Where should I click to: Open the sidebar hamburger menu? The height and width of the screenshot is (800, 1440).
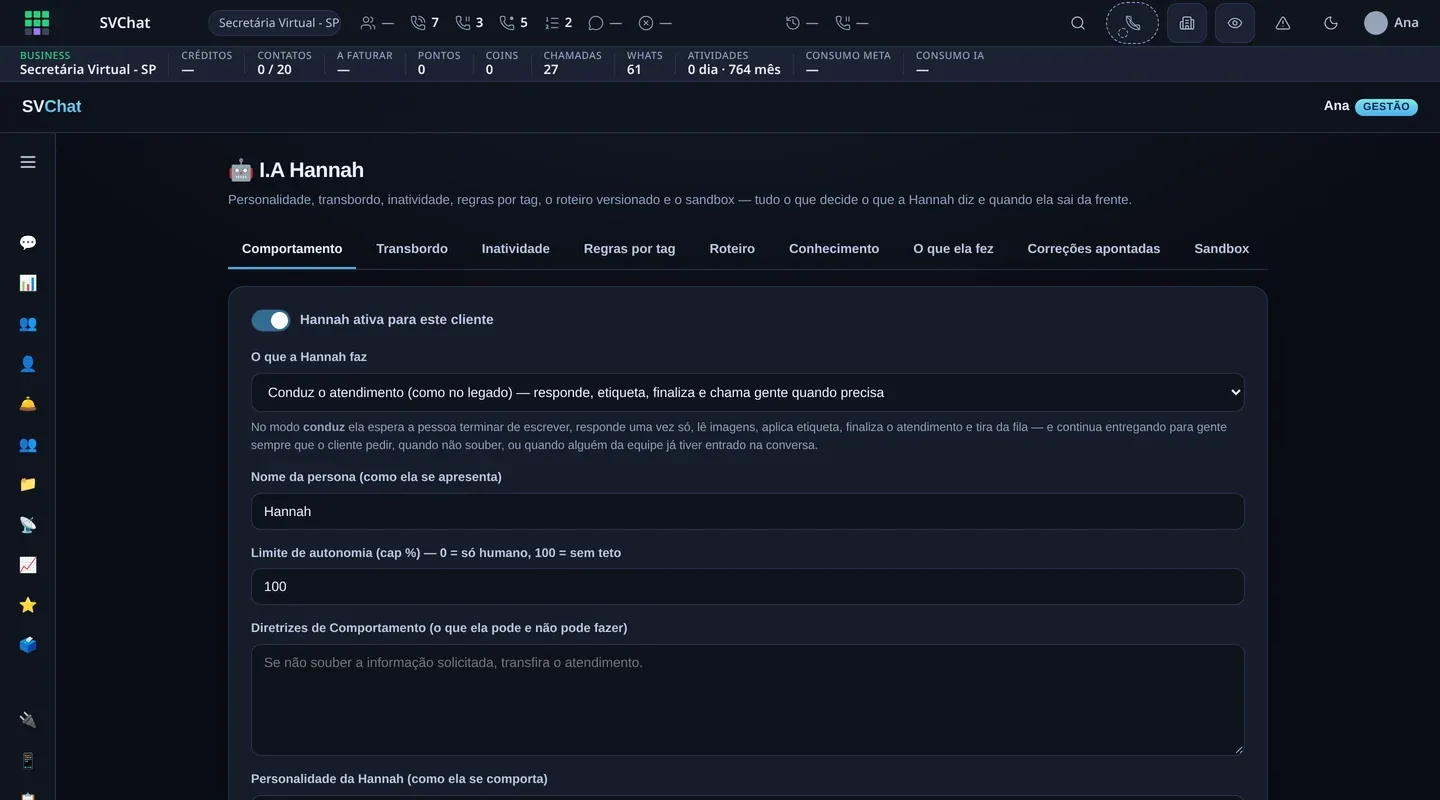point(28,162)
